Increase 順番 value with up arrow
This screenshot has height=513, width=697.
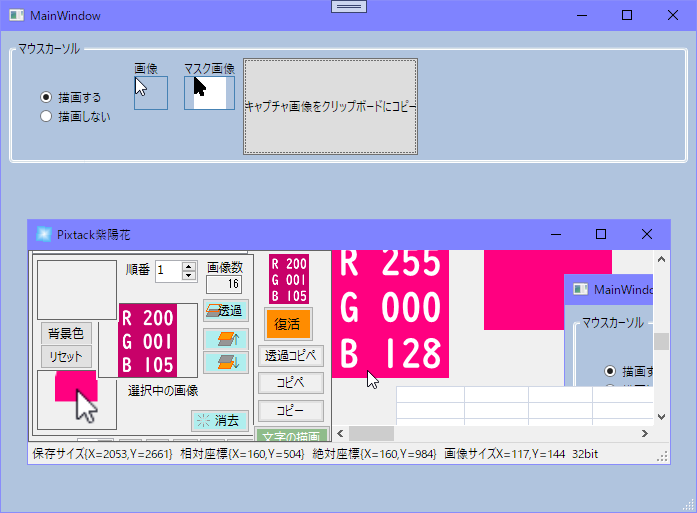point(189,266)
